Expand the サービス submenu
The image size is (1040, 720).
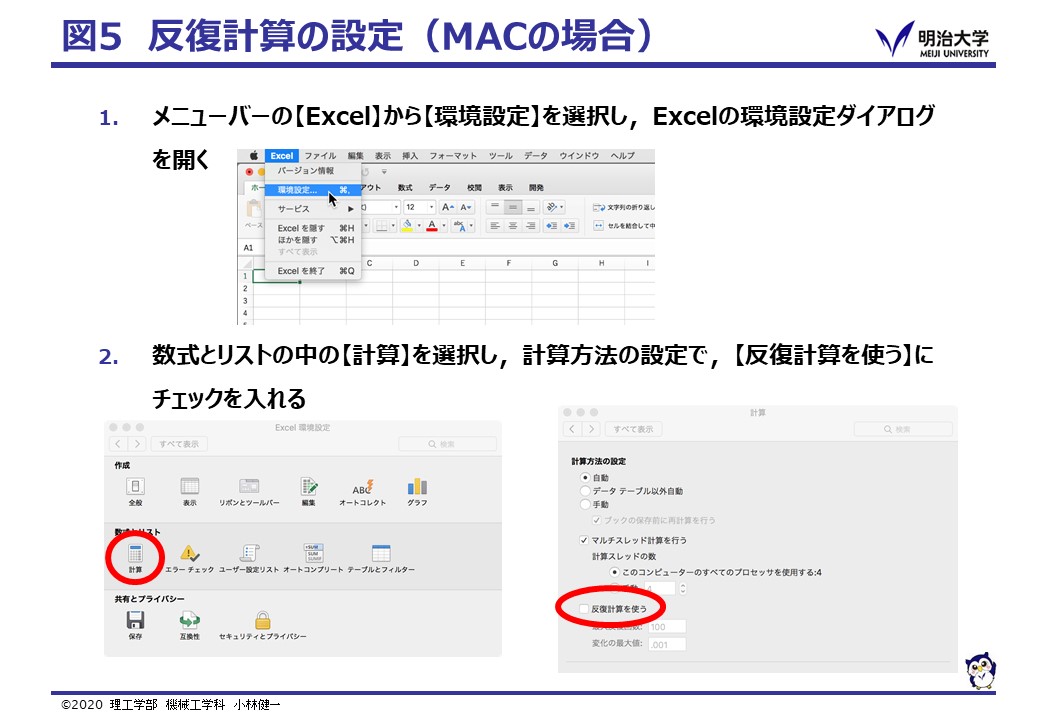[x=313, y=209]
